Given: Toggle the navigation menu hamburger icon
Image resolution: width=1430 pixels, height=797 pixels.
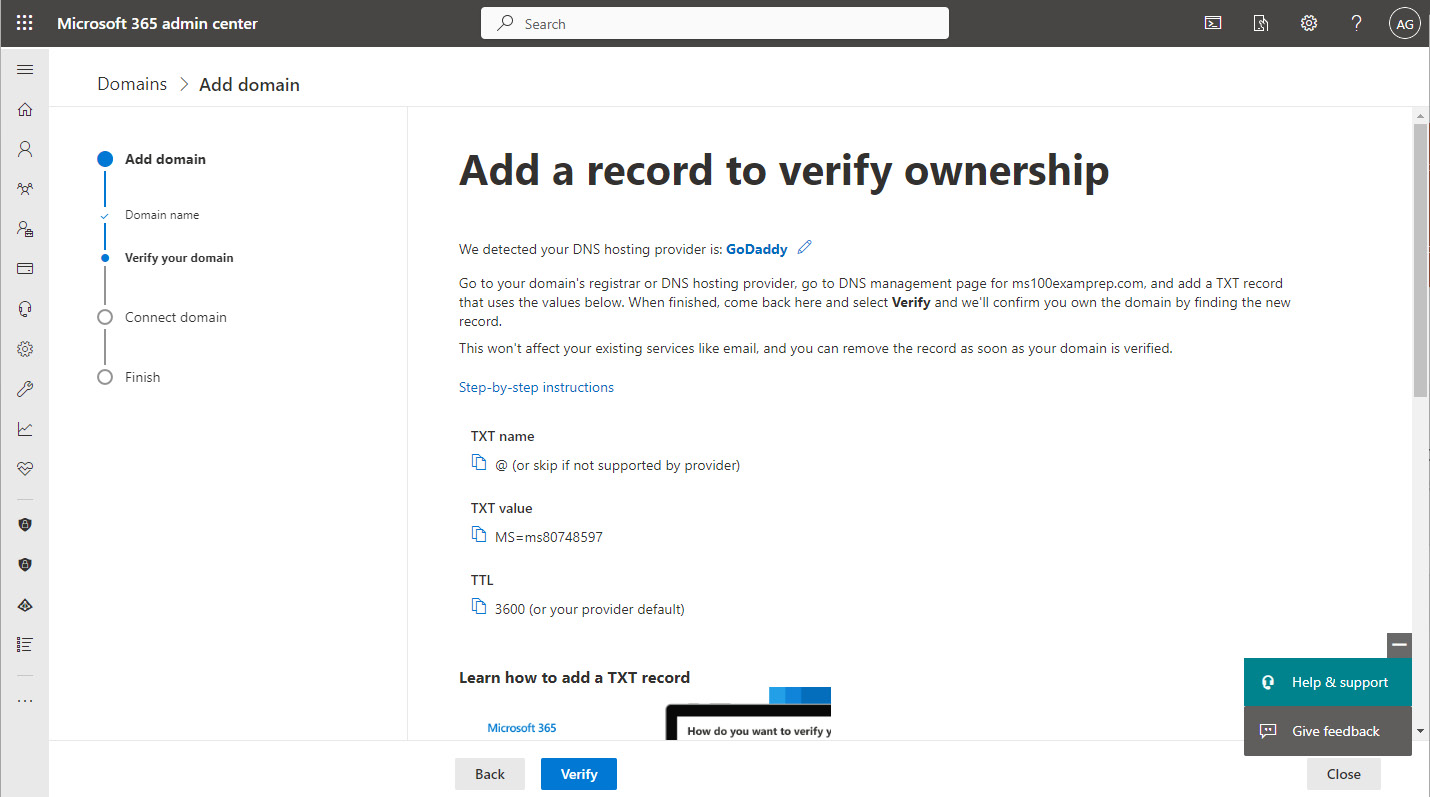Looking at the screenshot, I should (25, 70).
